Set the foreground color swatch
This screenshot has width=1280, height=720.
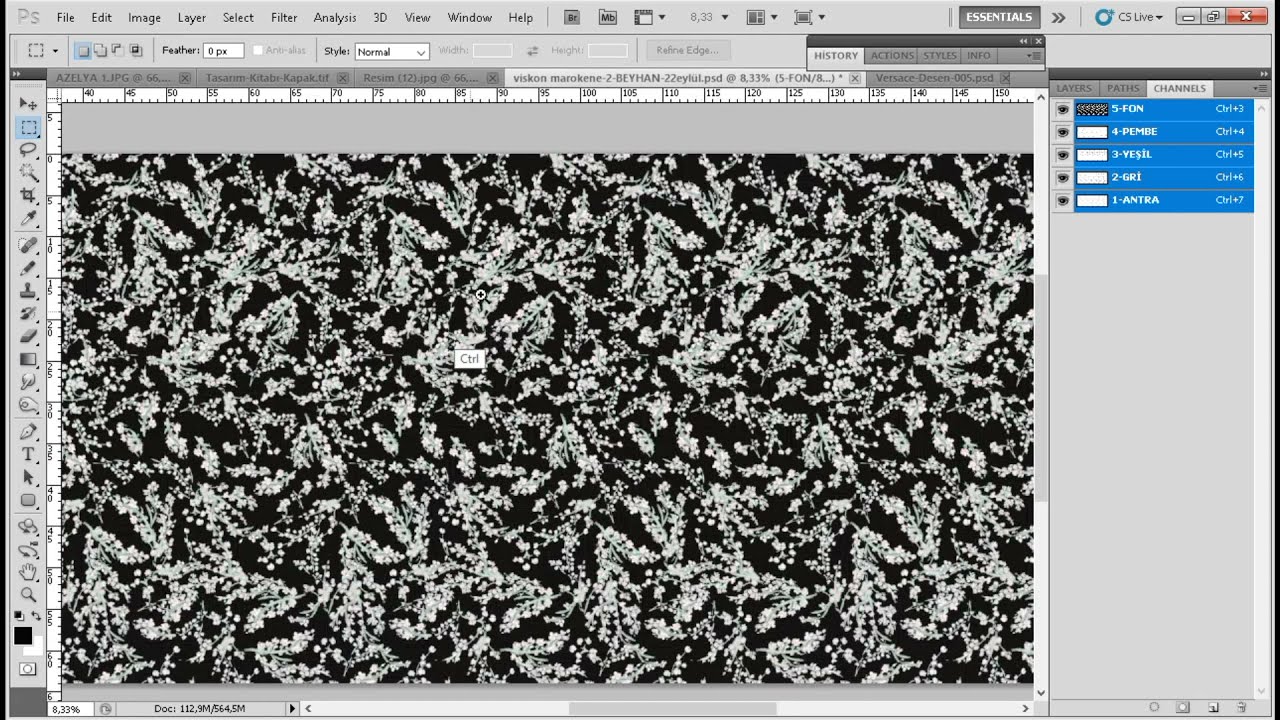[x=23, y=636]
